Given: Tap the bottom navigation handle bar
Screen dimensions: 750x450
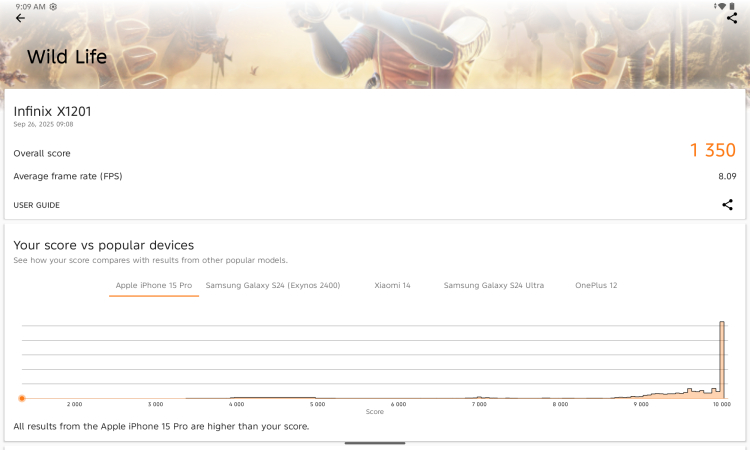Looking at the screenshot, I should click(x=375, y=443).
